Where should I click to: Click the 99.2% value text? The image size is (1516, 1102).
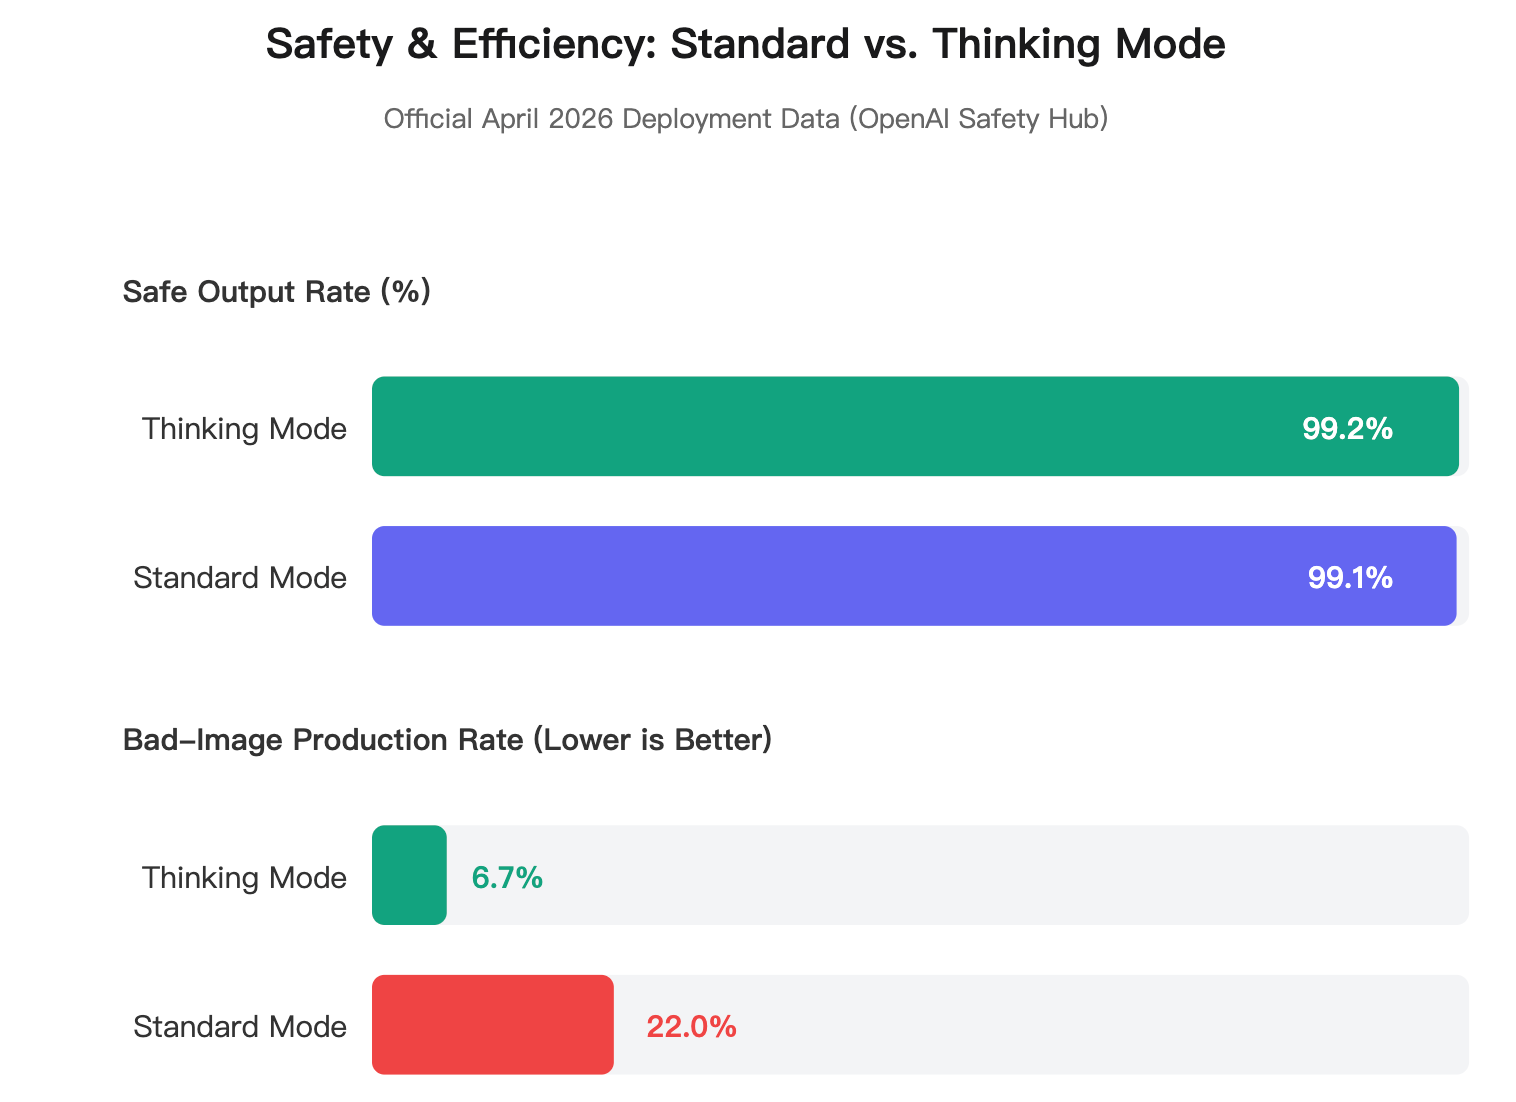(1346, 429)
